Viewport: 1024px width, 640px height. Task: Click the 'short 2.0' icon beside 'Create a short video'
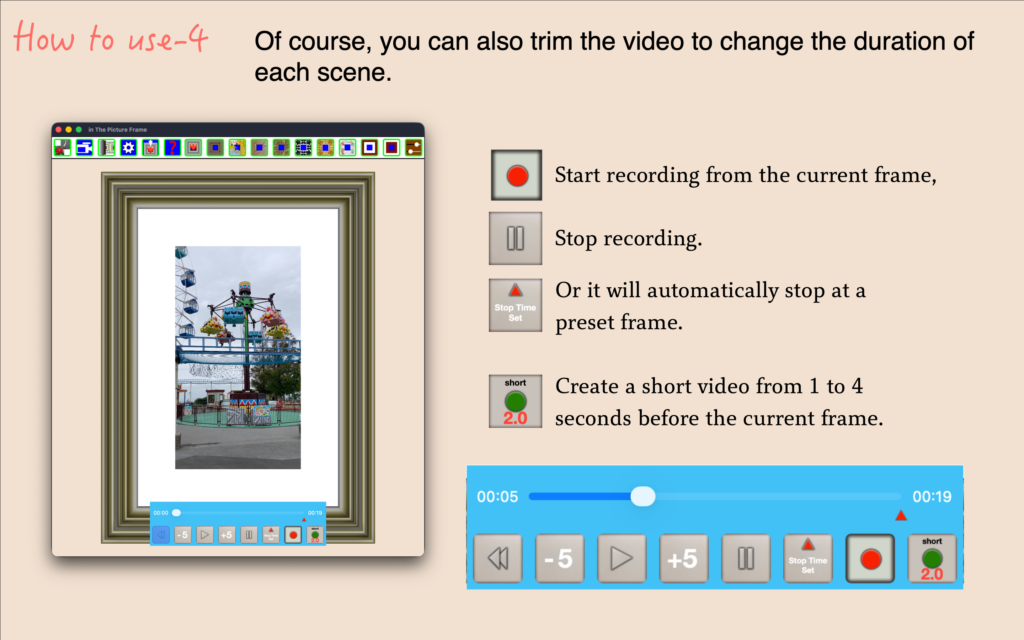tap(516, 401)
